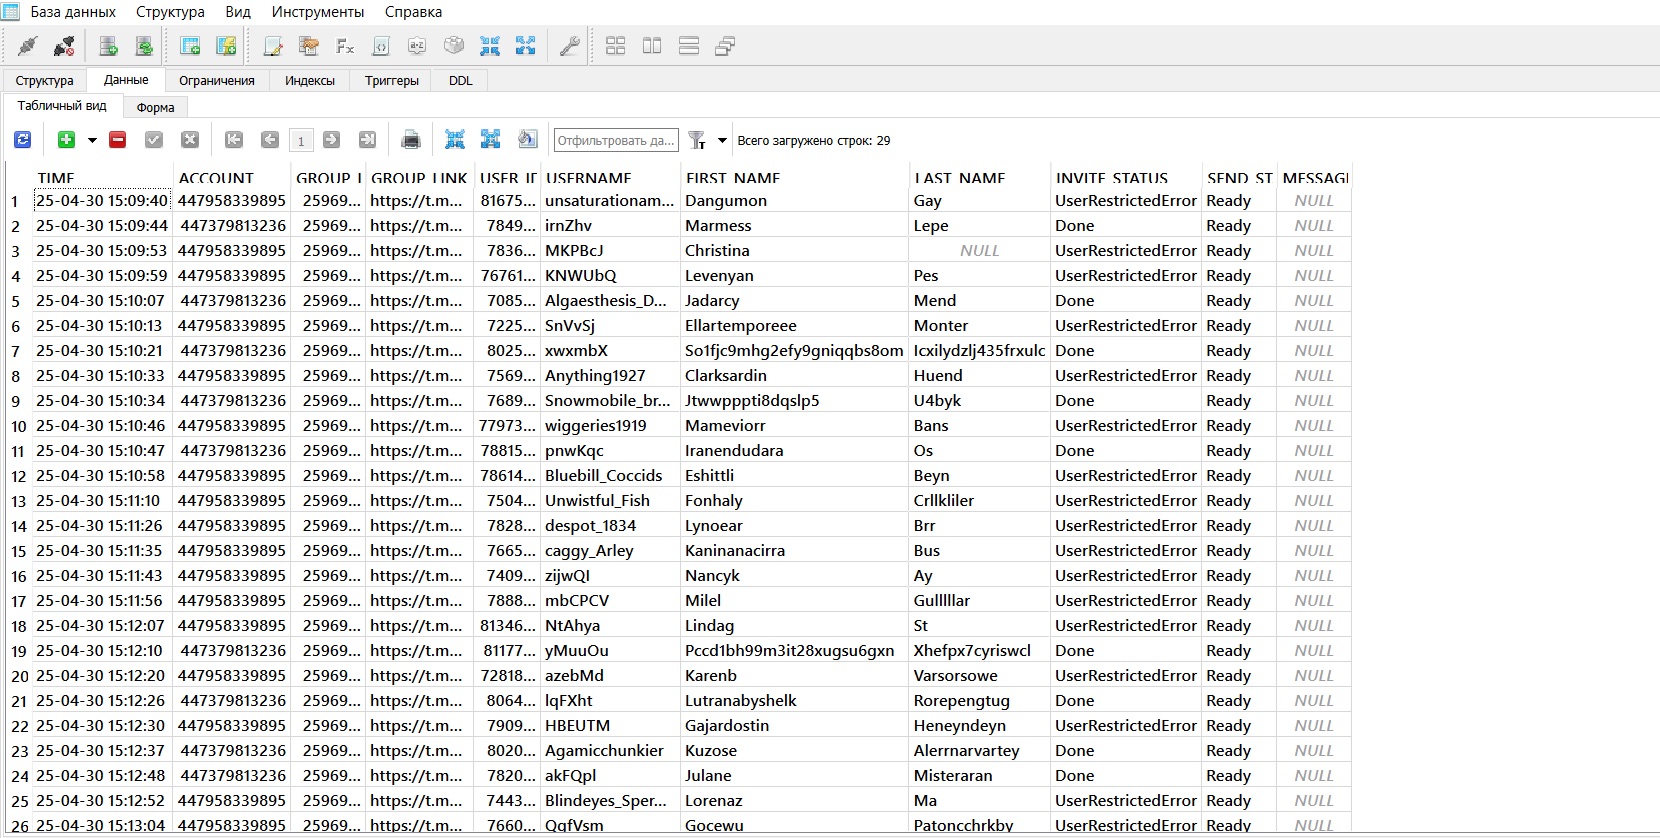Switch to the Структура tab

coord(45,81)
